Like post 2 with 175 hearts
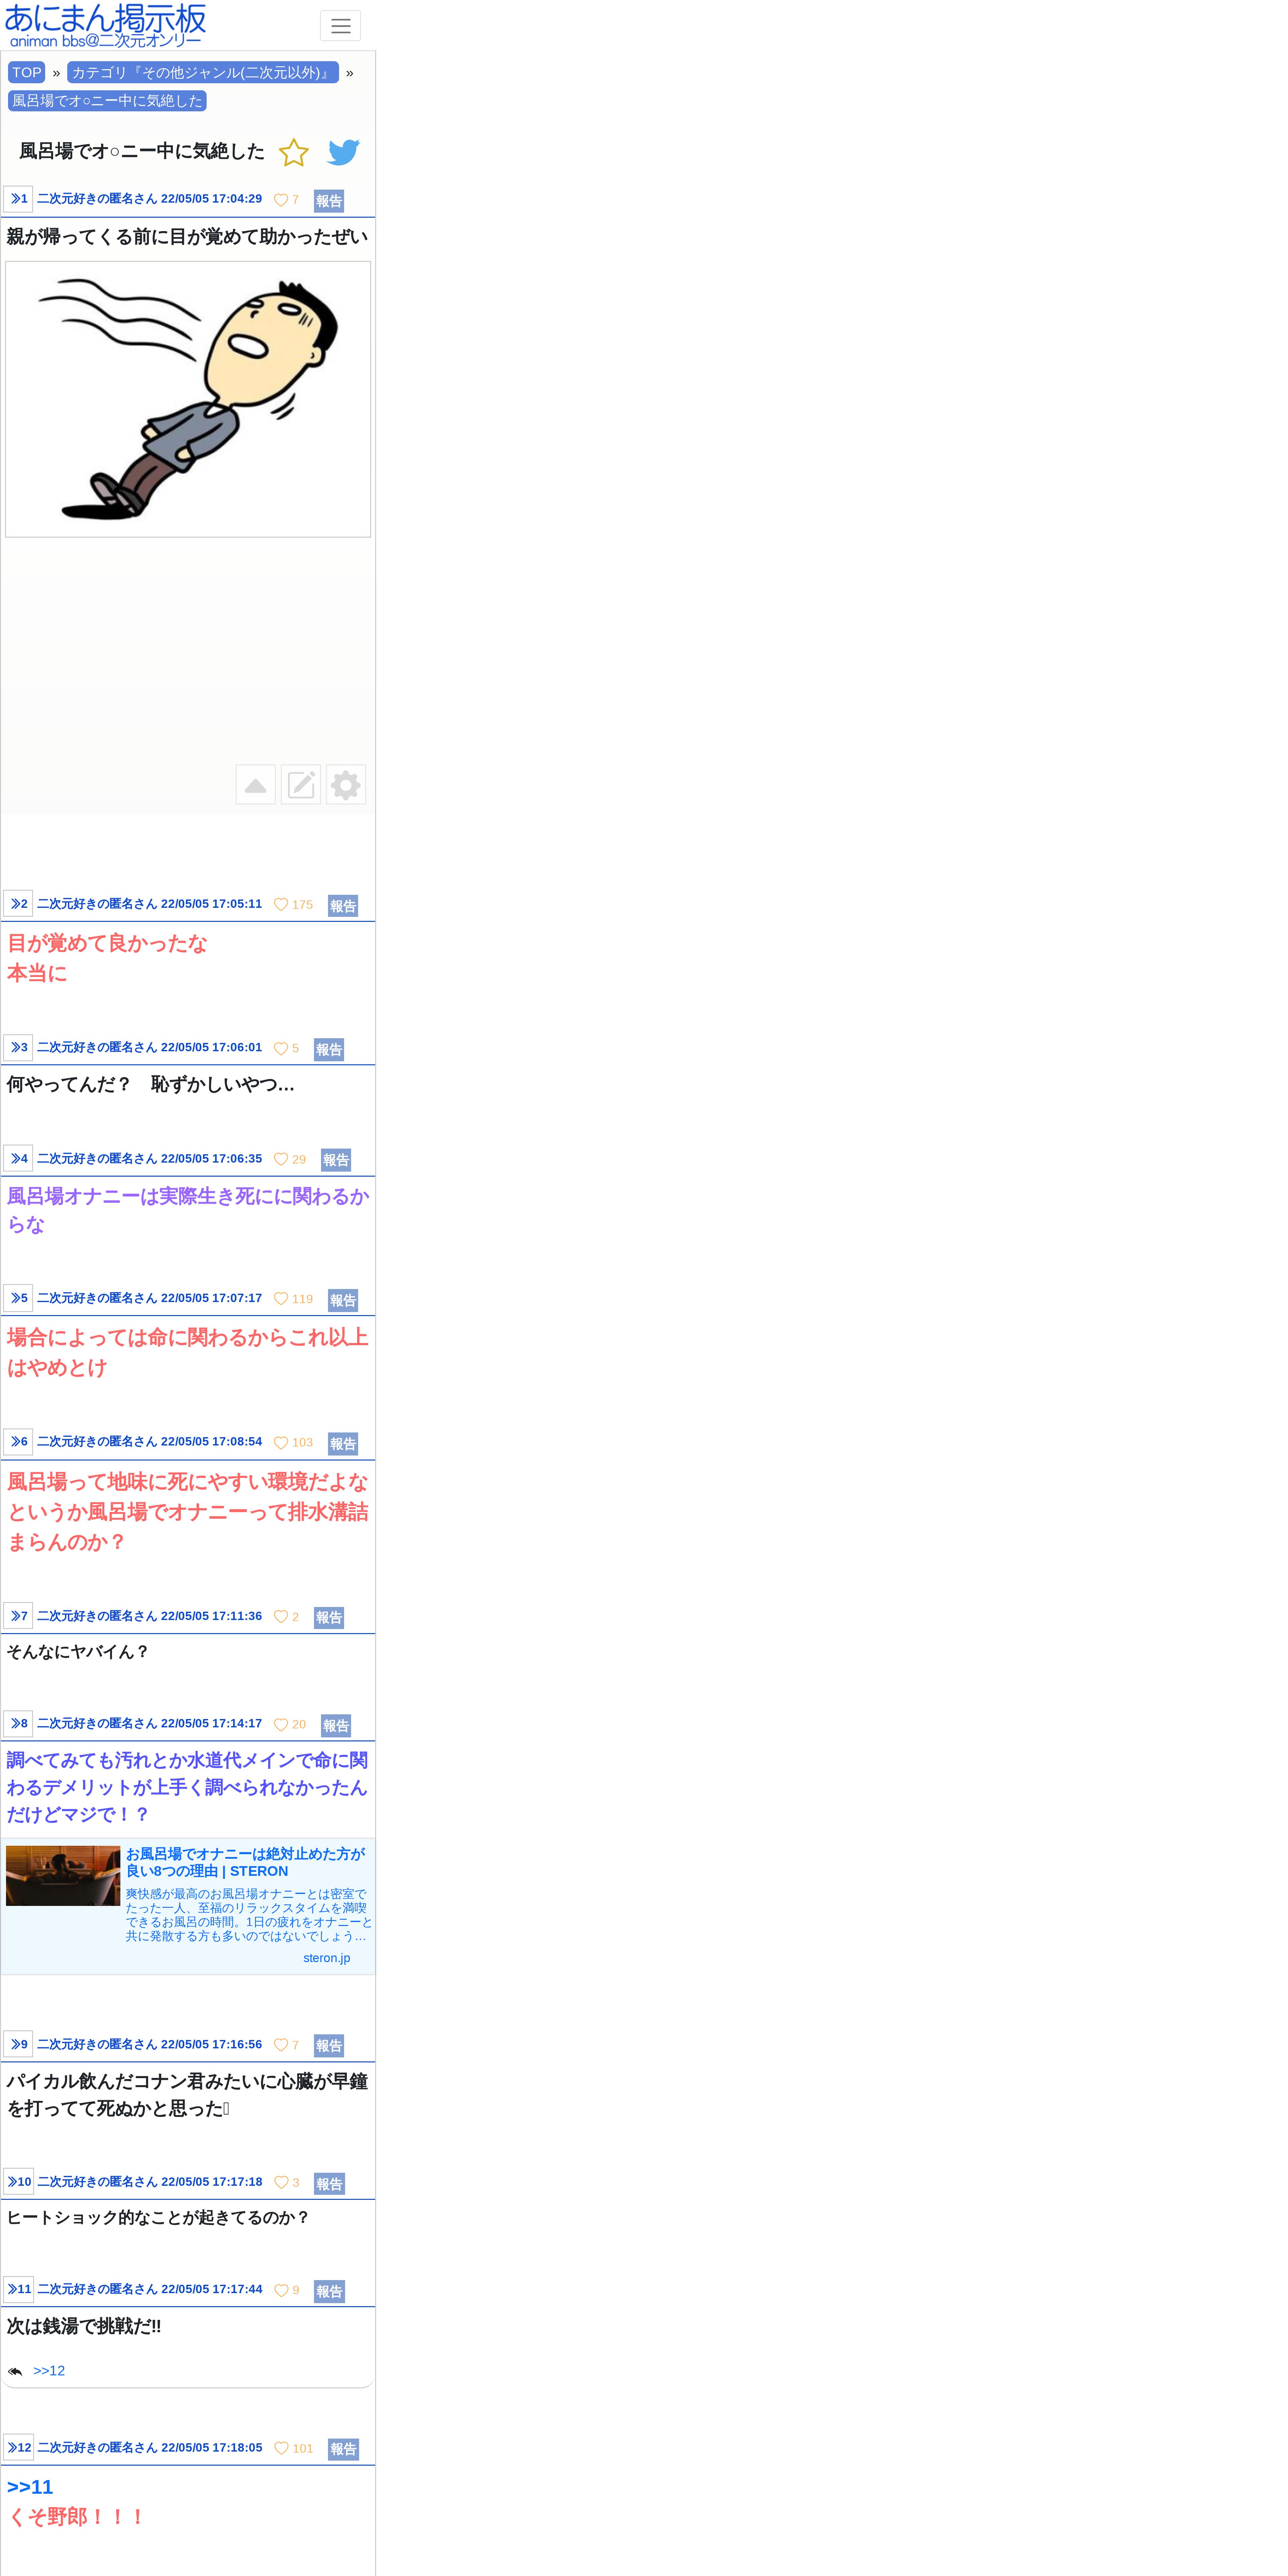1288x2576 pixels. [x=281, y=905]
